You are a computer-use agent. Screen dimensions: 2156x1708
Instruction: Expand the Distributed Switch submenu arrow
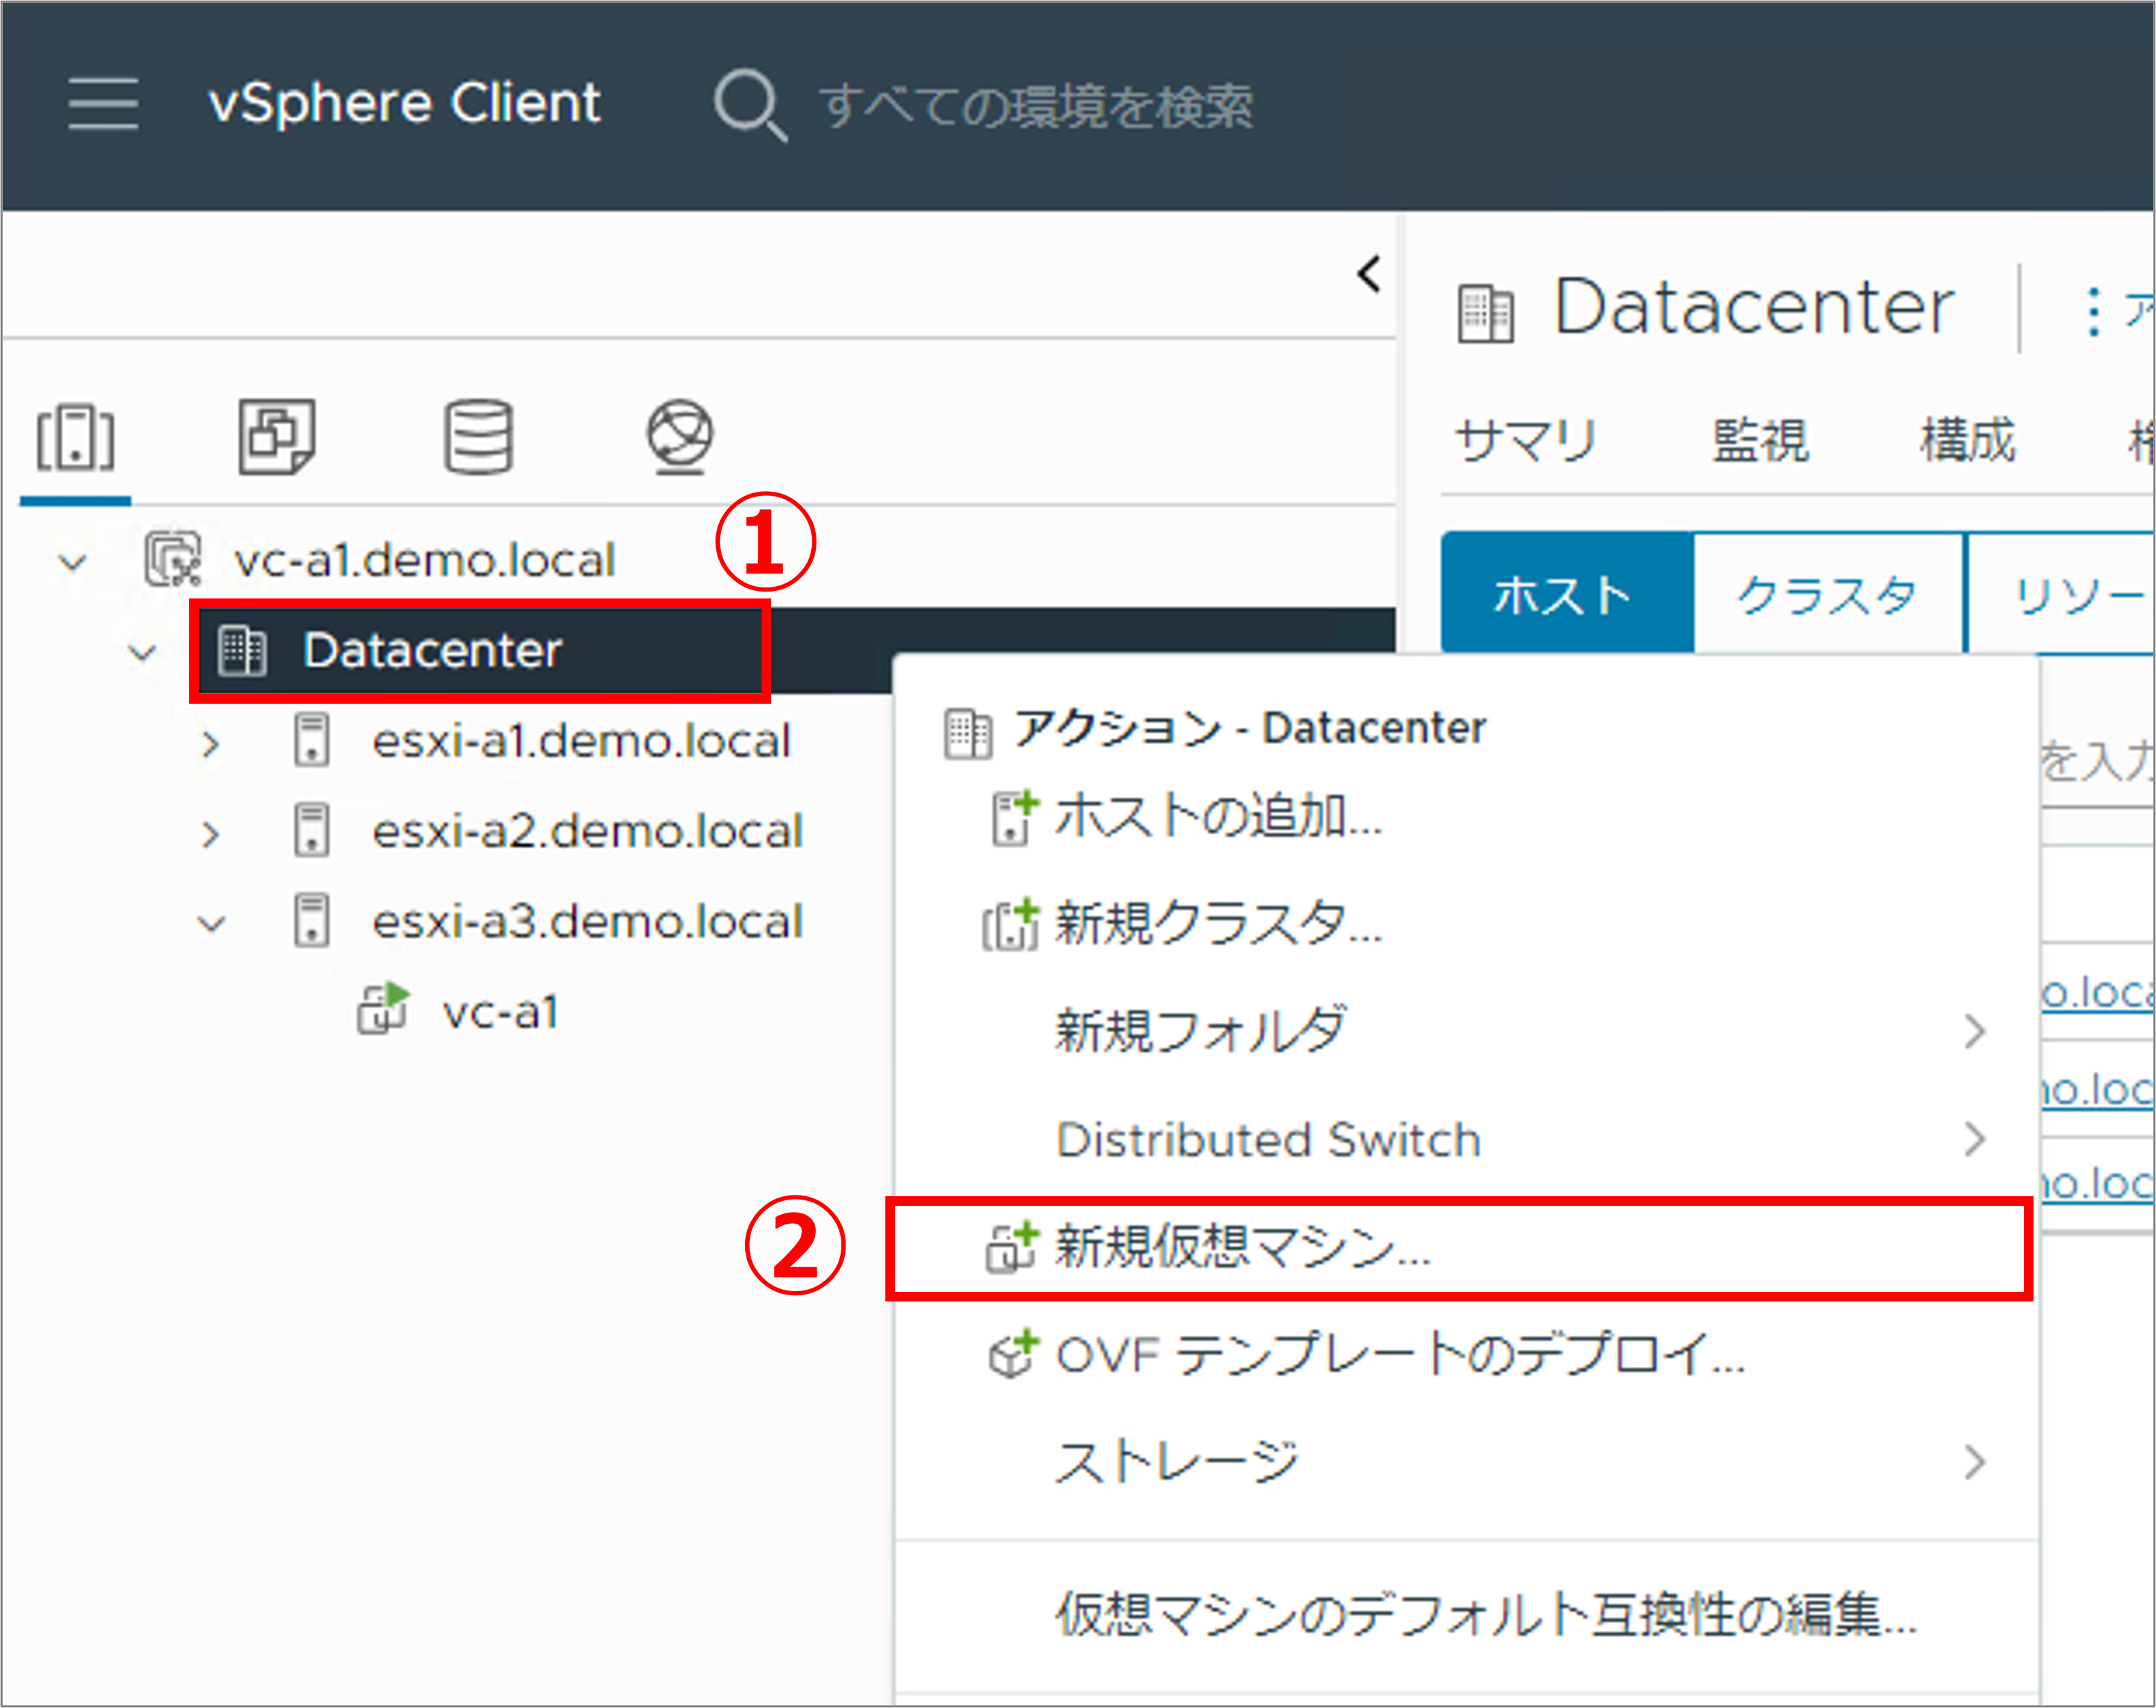point(1974,1139)
